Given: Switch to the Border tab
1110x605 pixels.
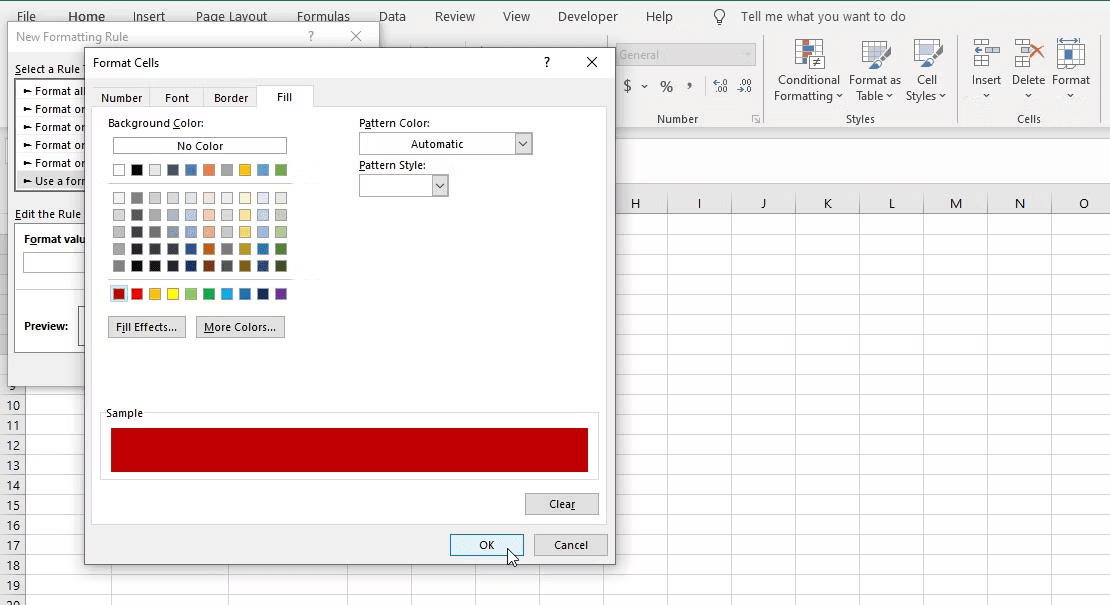Looking at the screenshot, I should pyautogui.click(x=231, y=98).
